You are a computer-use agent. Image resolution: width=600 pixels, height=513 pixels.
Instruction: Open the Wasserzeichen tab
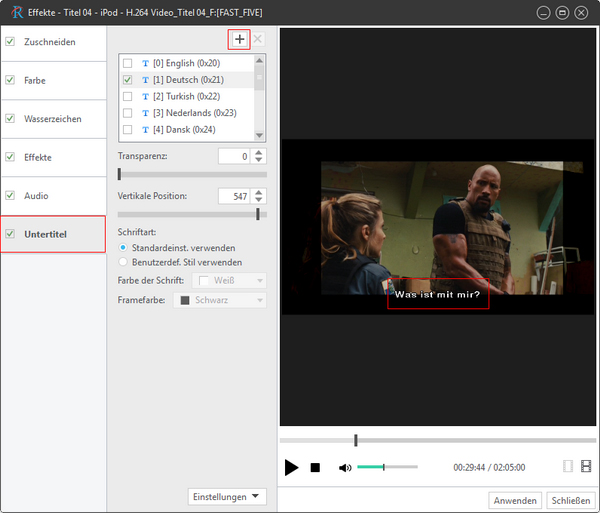click(54, 119)
